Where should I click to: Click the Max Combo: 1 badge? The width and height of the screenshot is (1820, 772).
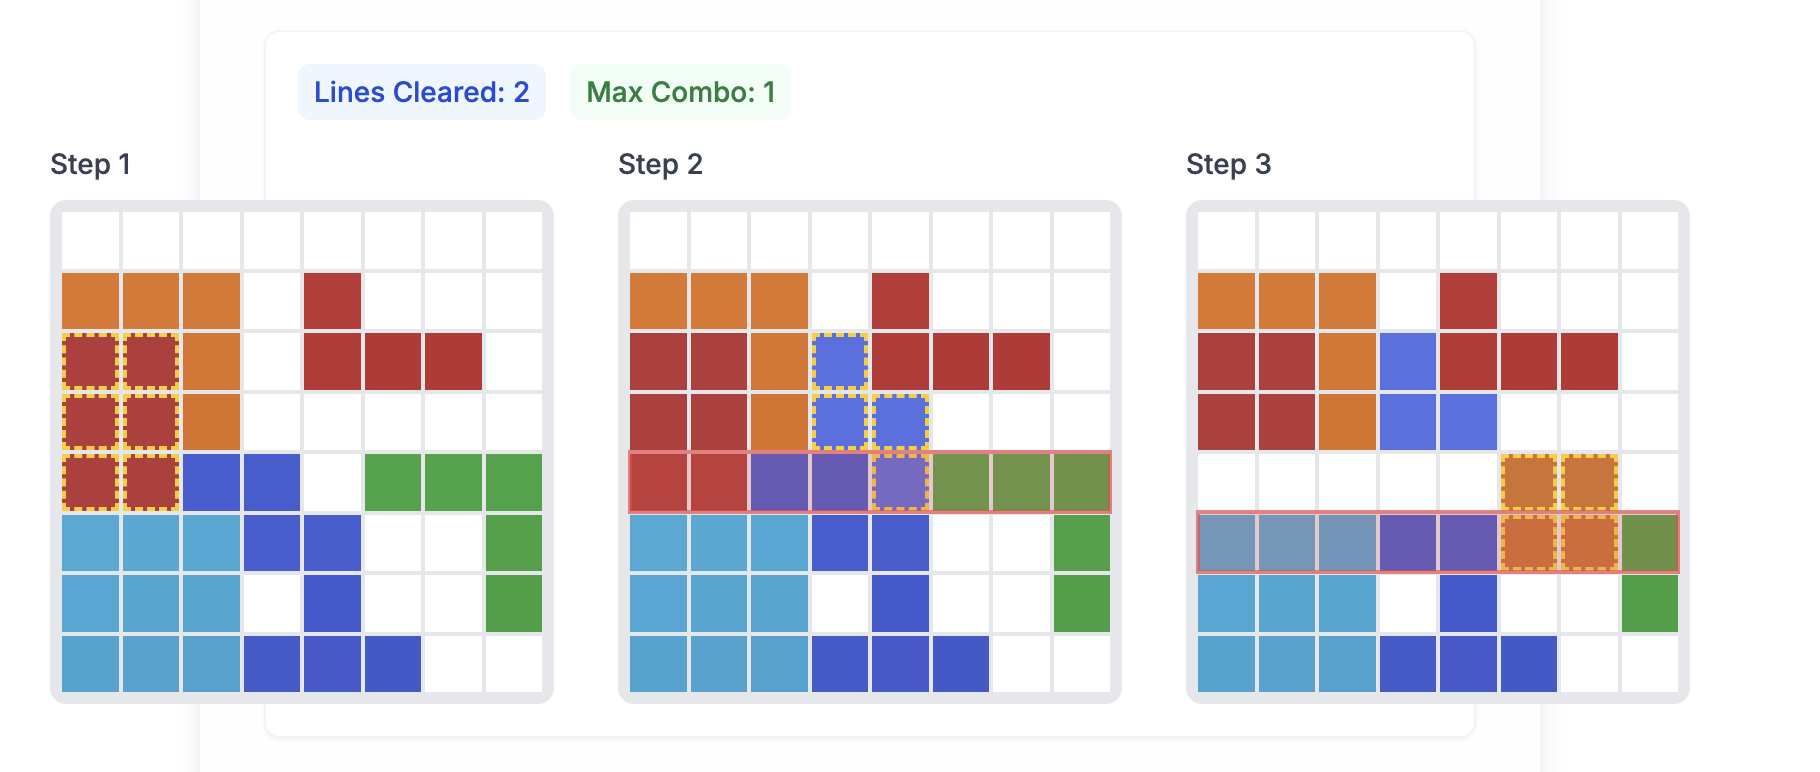click(679, 92)
